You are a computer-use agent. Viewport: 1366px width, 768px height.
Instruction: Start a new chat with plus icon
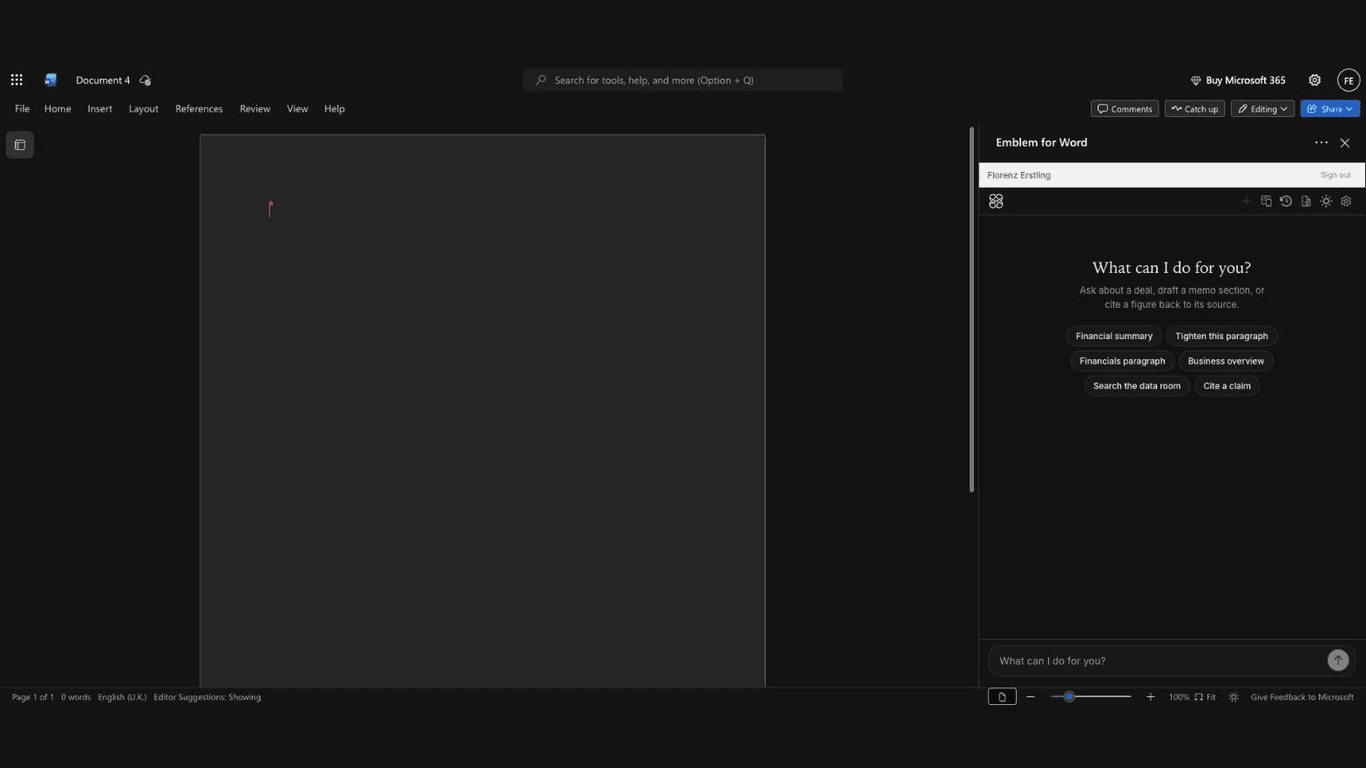coord(1246,201)
